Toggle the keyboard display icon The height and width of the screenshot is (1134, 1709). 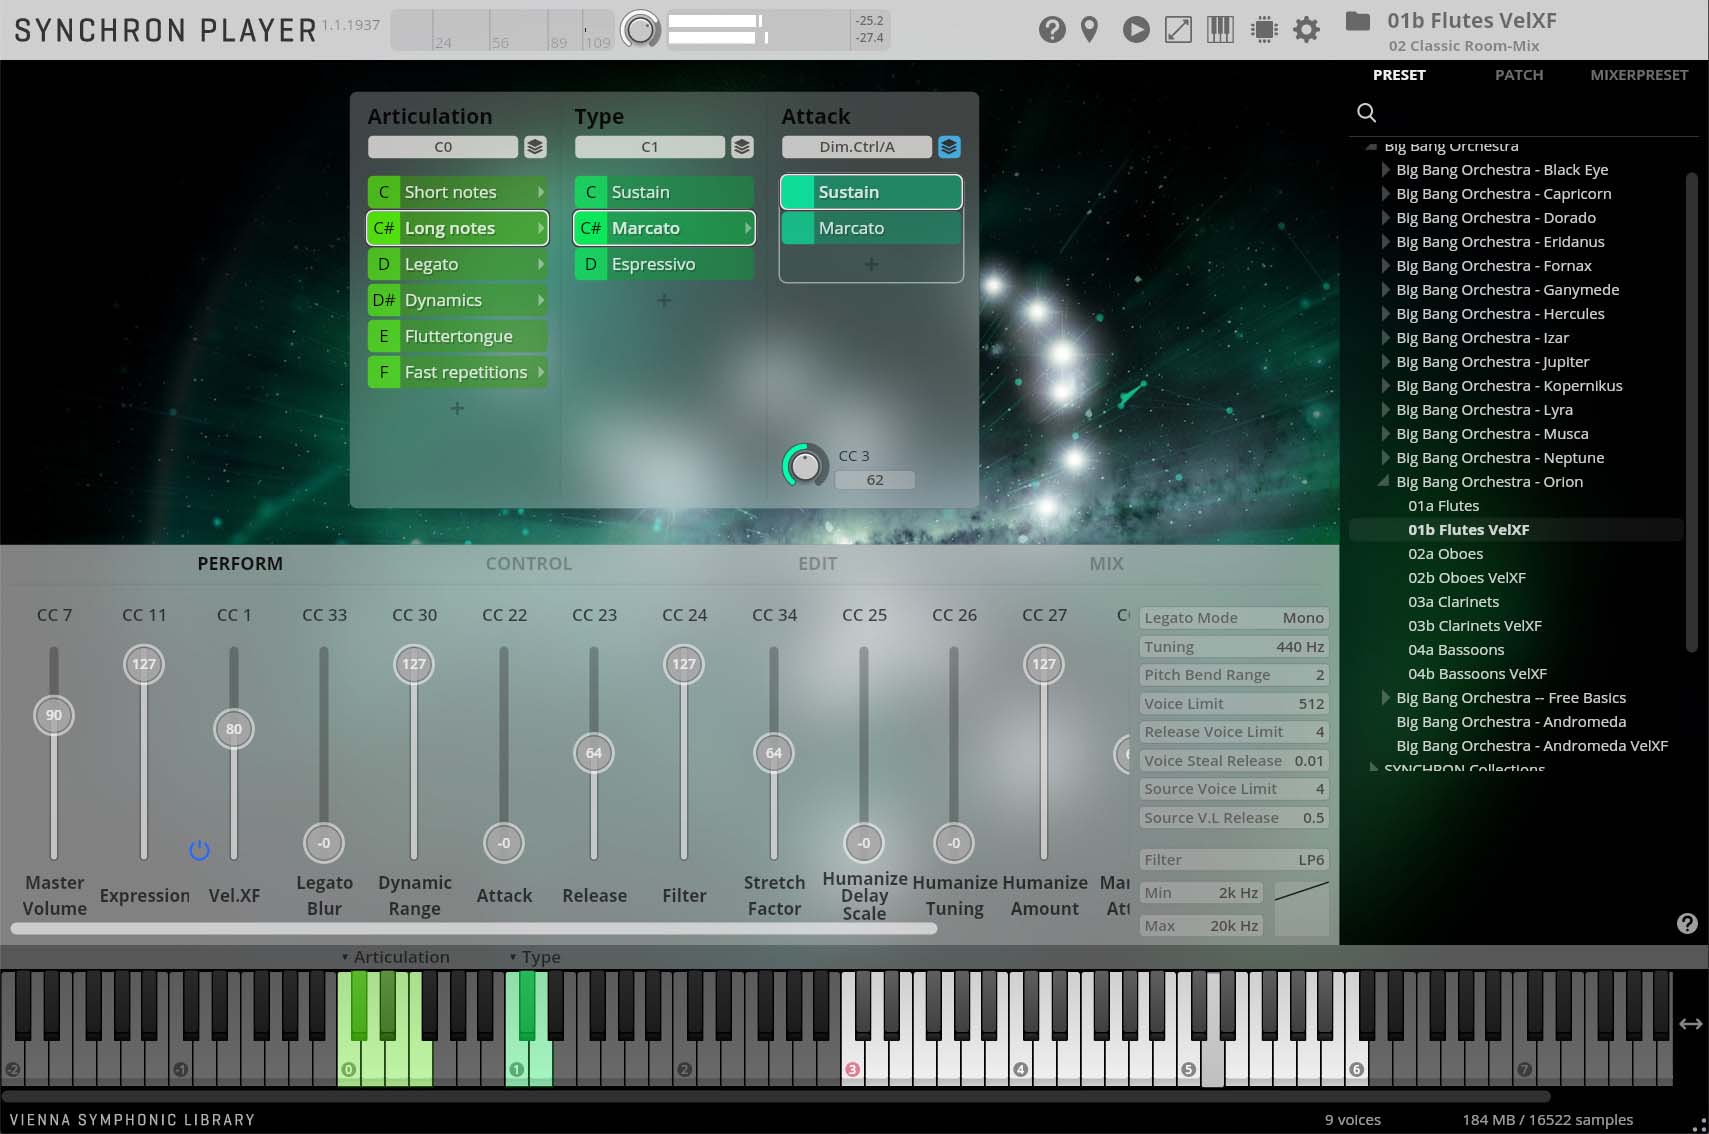1220,30
